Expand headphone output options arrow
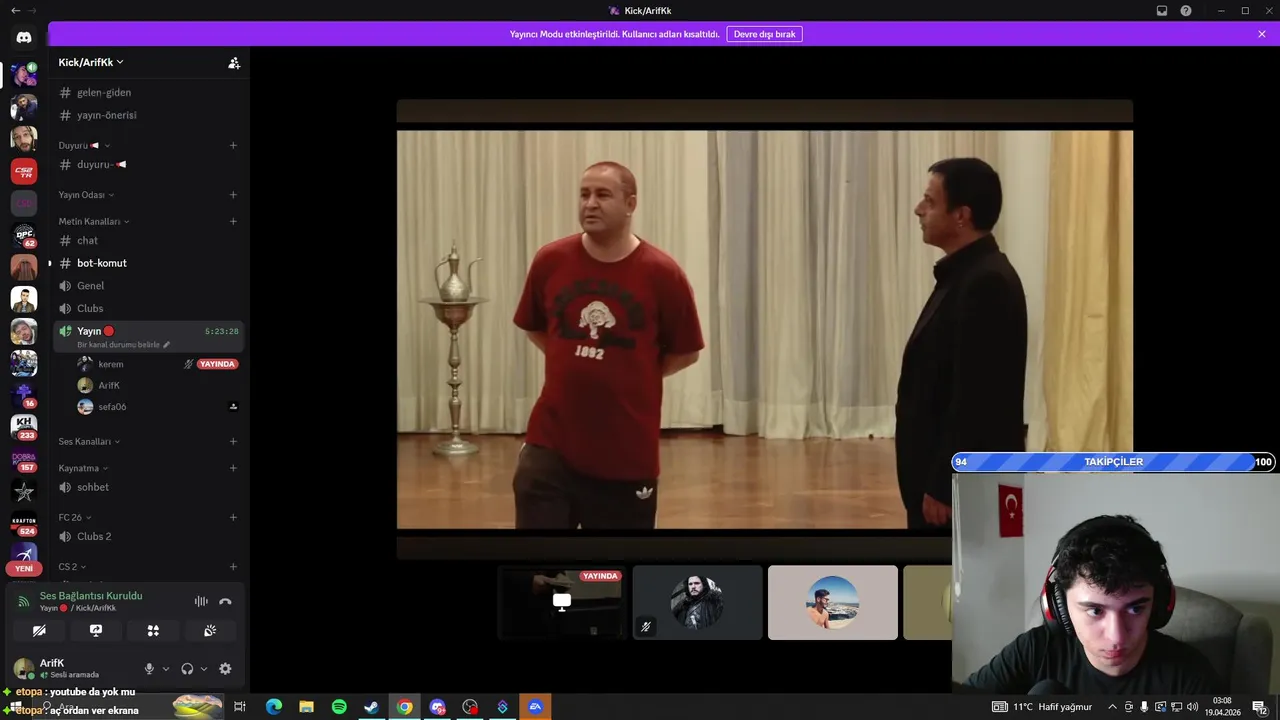Image resolution: width=1280 pixels, height=720 pixels. [203, 669]
